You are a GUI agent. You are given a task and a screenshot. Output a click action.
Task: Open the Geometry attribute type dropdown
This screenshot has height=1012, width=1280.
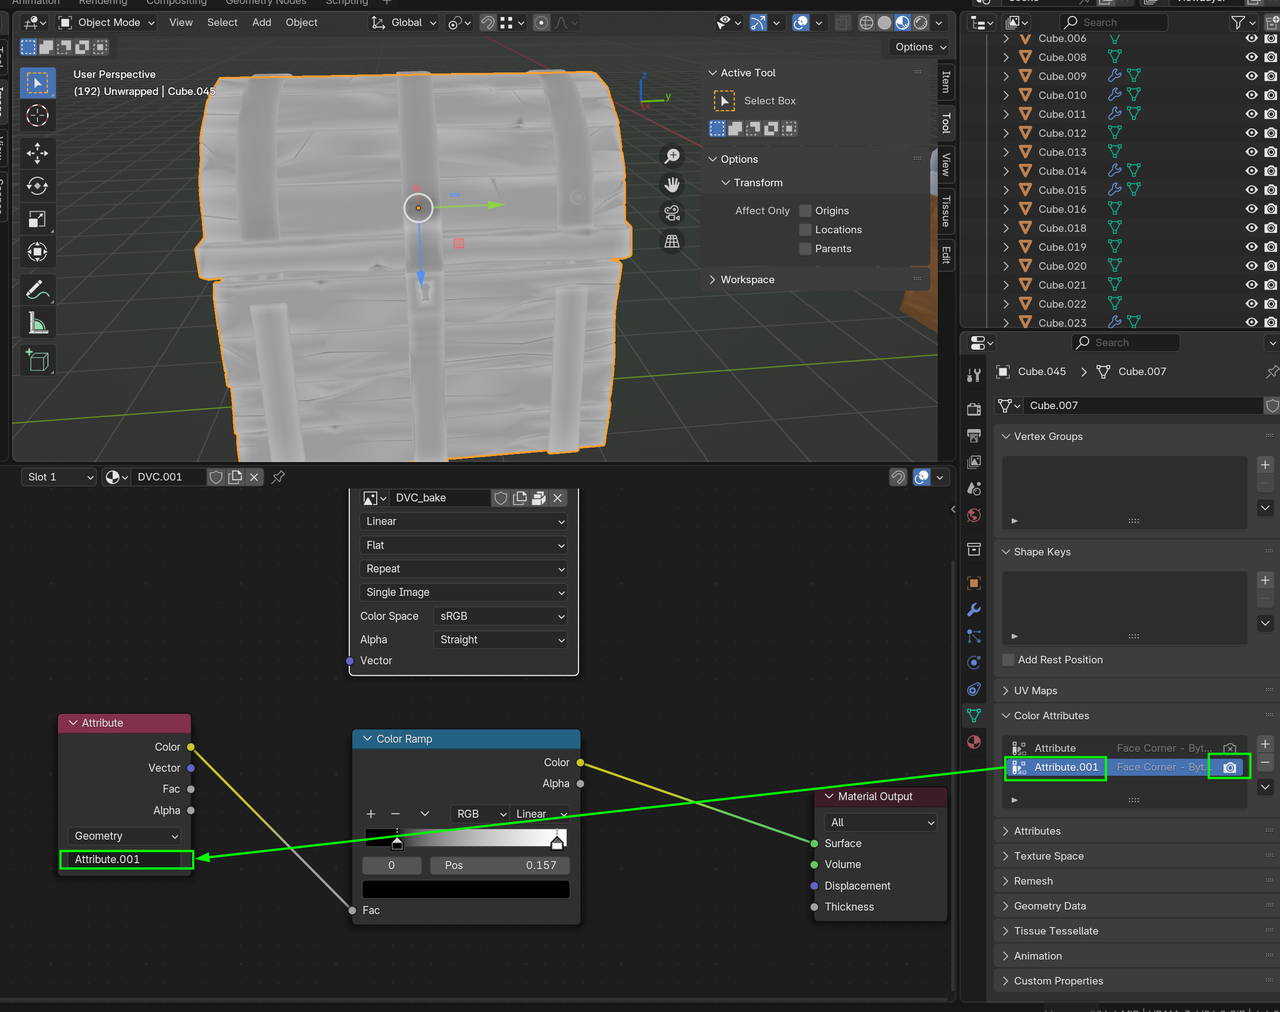click(x=125, y=836)
